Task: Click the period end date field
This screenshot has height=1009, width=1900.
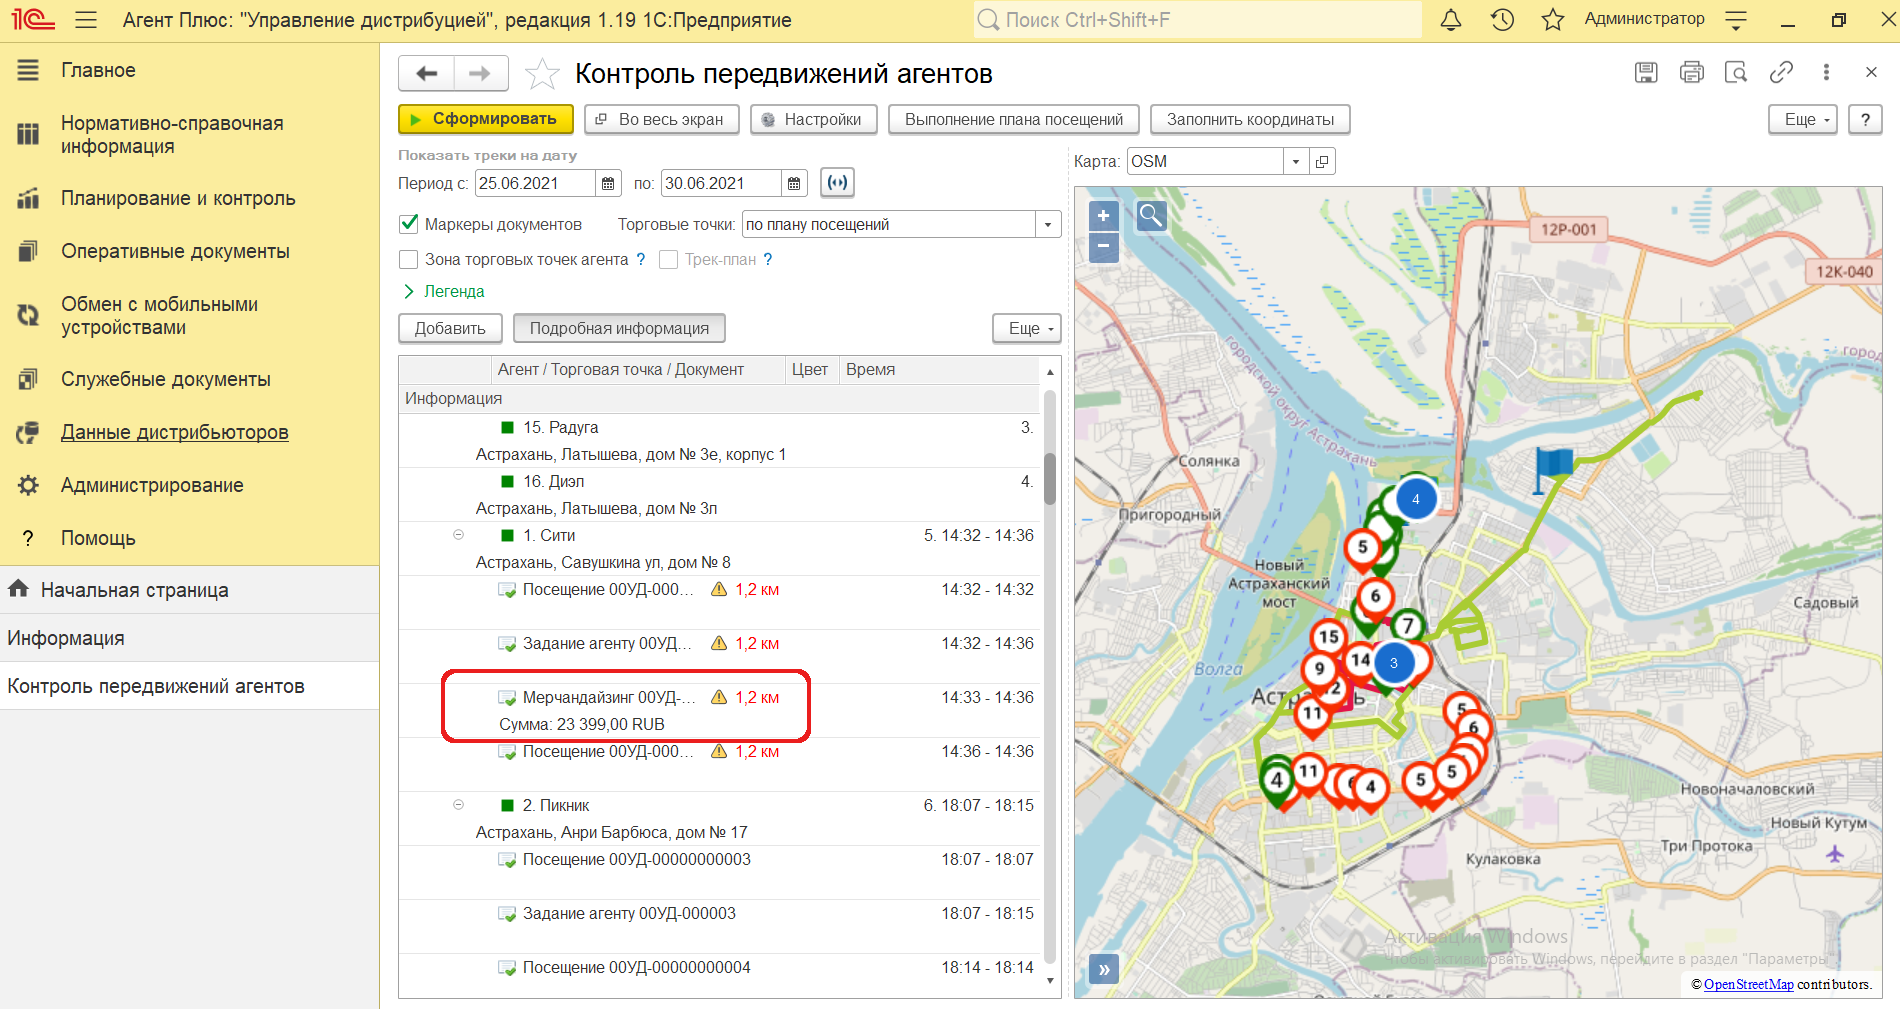Action: [721, 183]
